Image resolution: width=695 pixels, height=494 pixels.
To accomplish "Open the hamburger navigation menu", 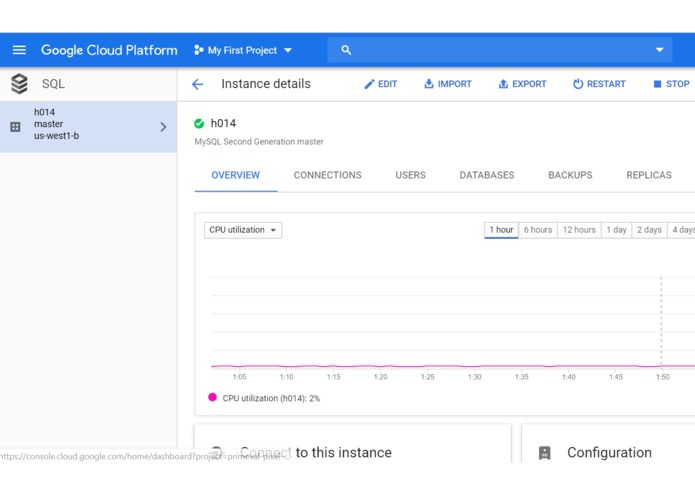I will (19, 50).
